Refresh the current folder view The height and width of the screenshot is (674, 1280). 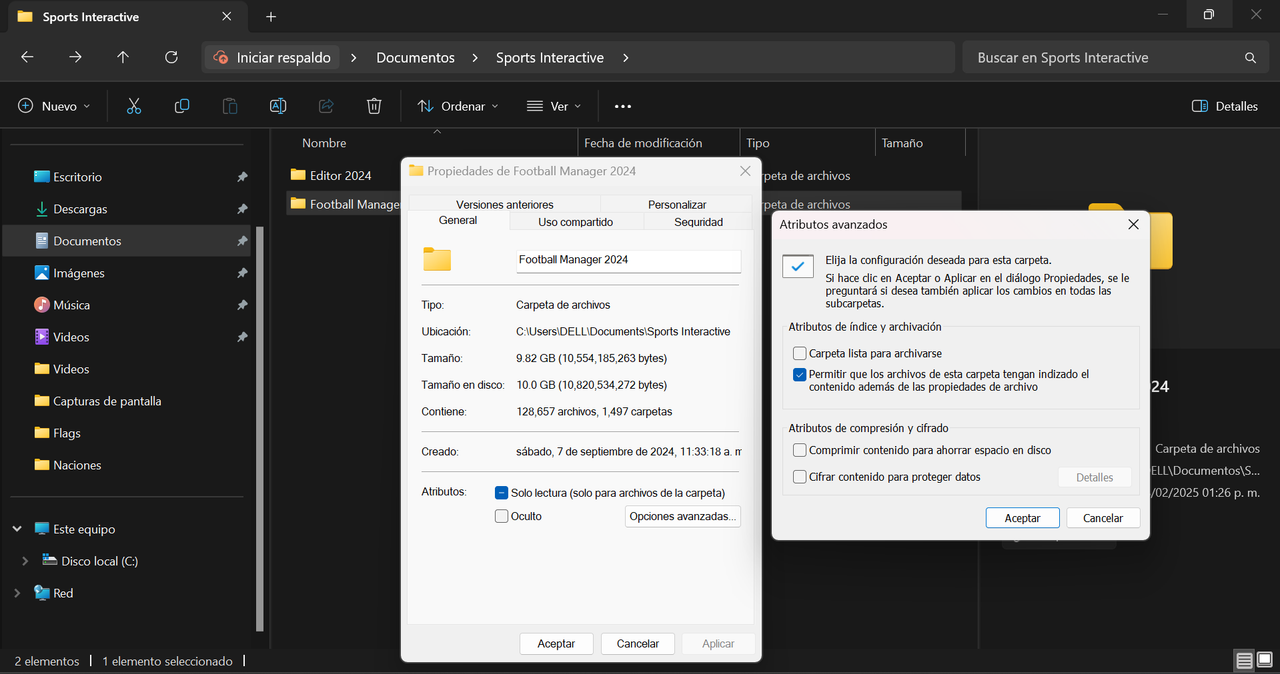click(x=171, y=58)
